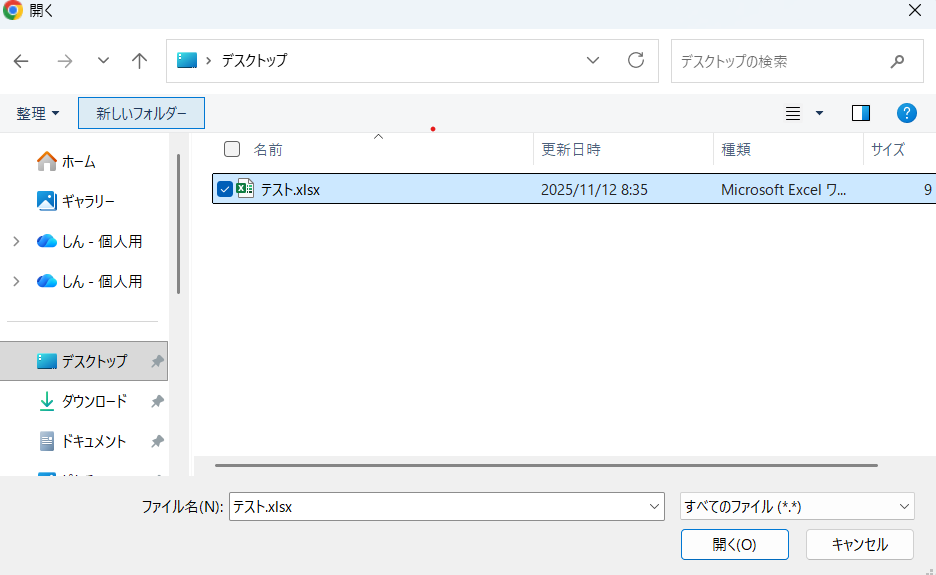Expand the recent locations chevron
This screenshot has width=936, height=575.
(103, 61)
